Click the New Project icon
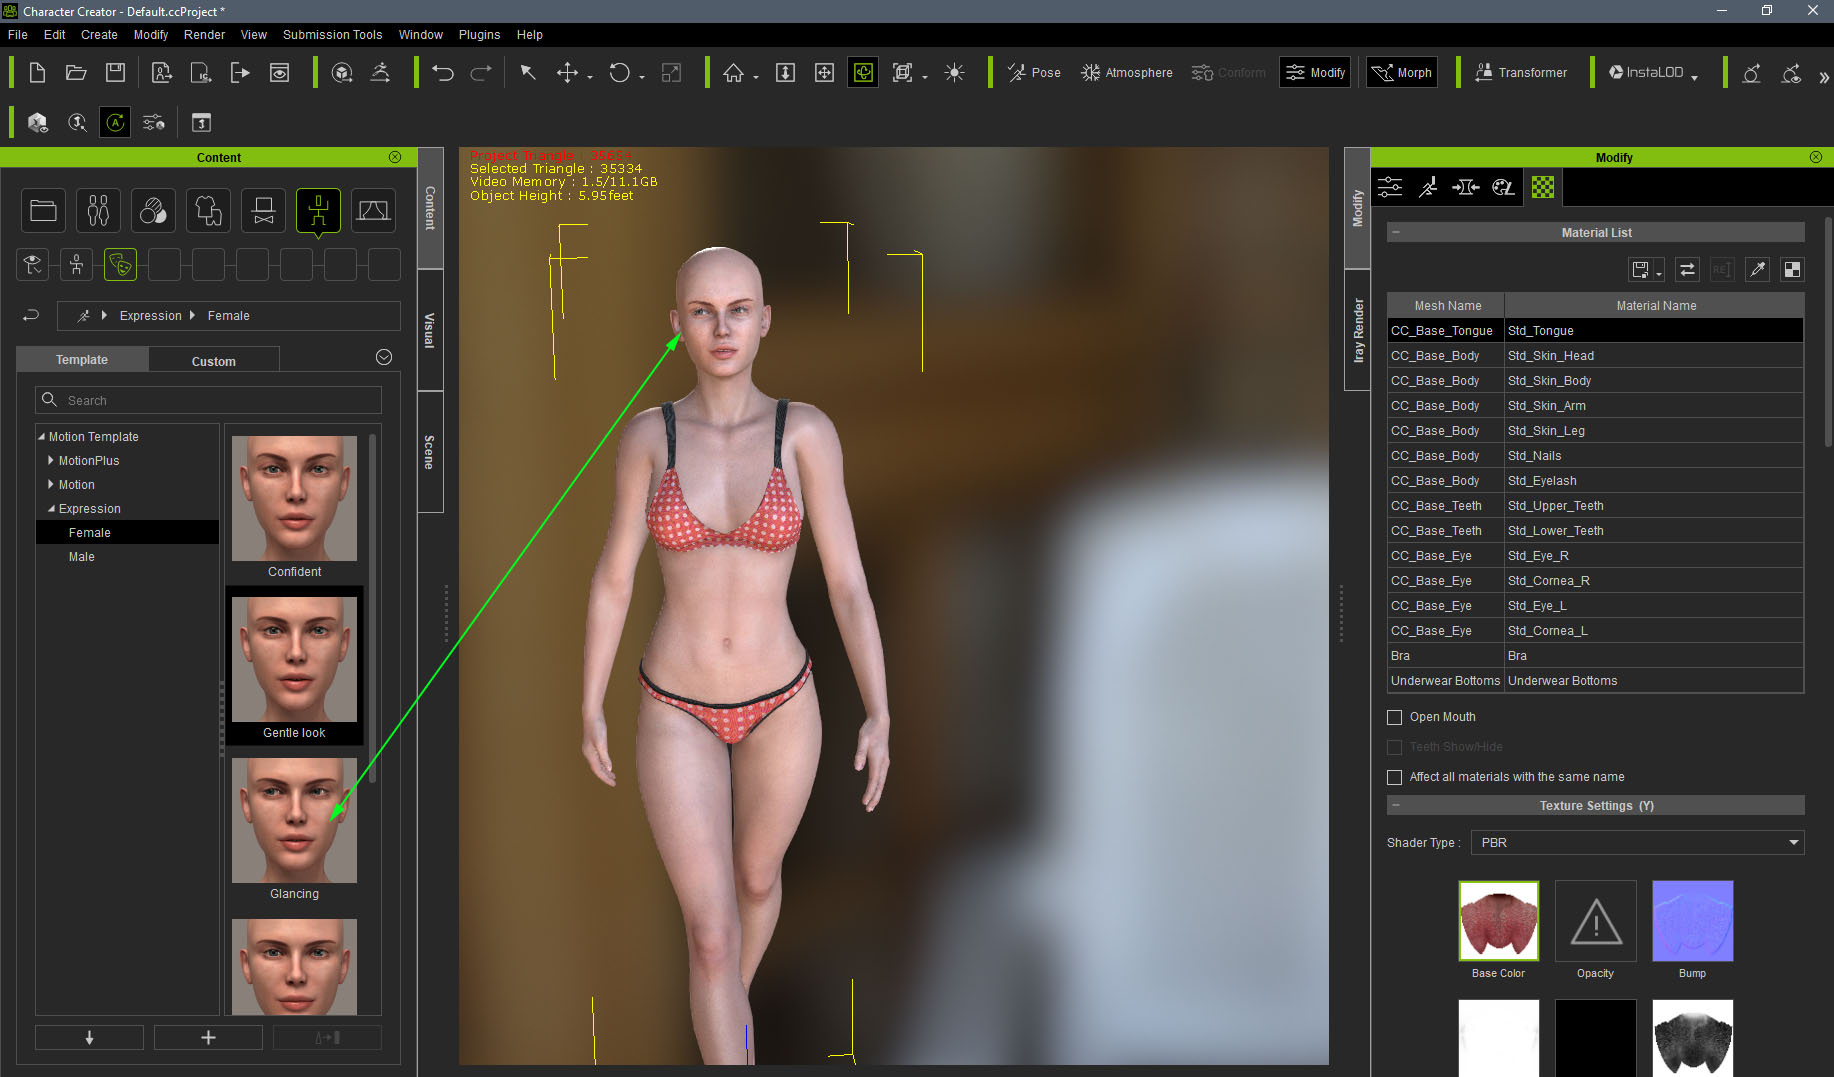This screenshot has width=1834, height=1077. tap(37, 73)
